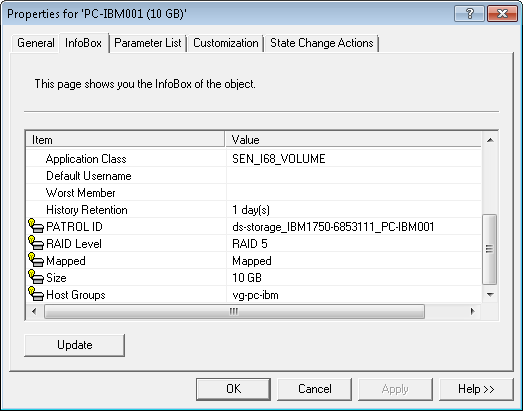This screenshot has height=411, width=523.
Task: Close the Properties dialog with X
Action: (x=502, y=13)
